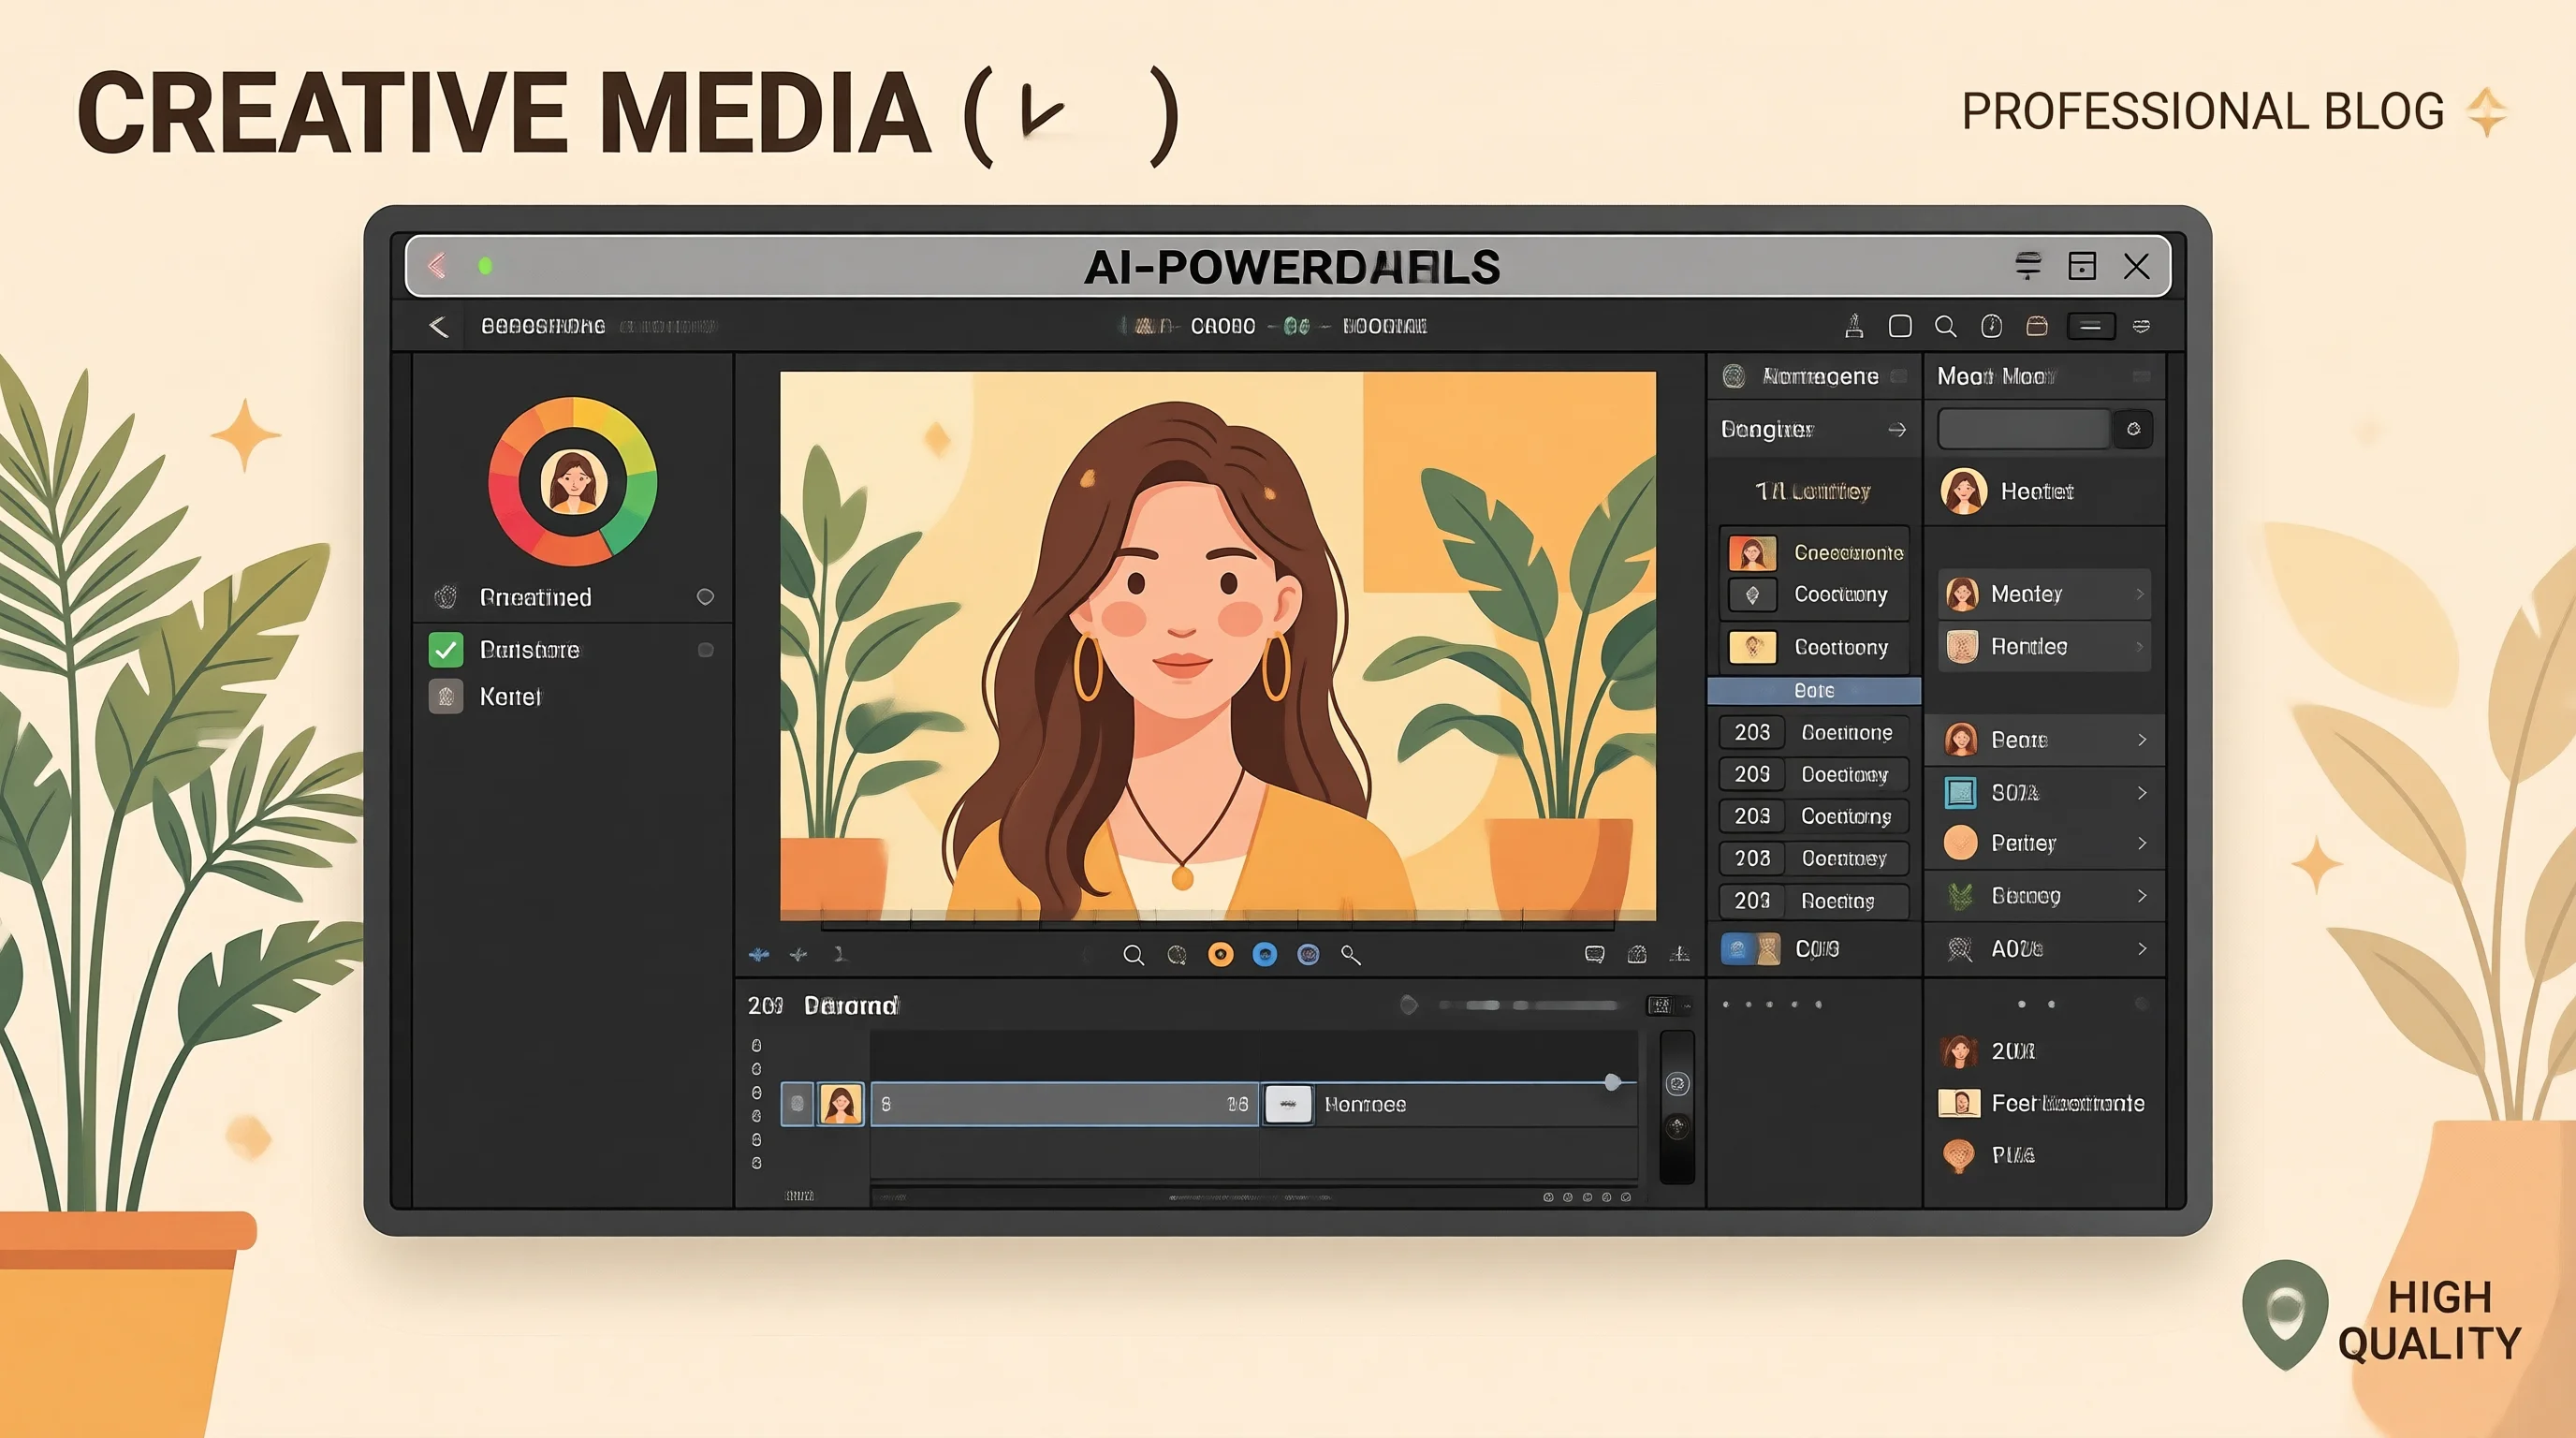Click the stacked lines icon in title bar
2576x1438 pixels.
(2028, 266)
